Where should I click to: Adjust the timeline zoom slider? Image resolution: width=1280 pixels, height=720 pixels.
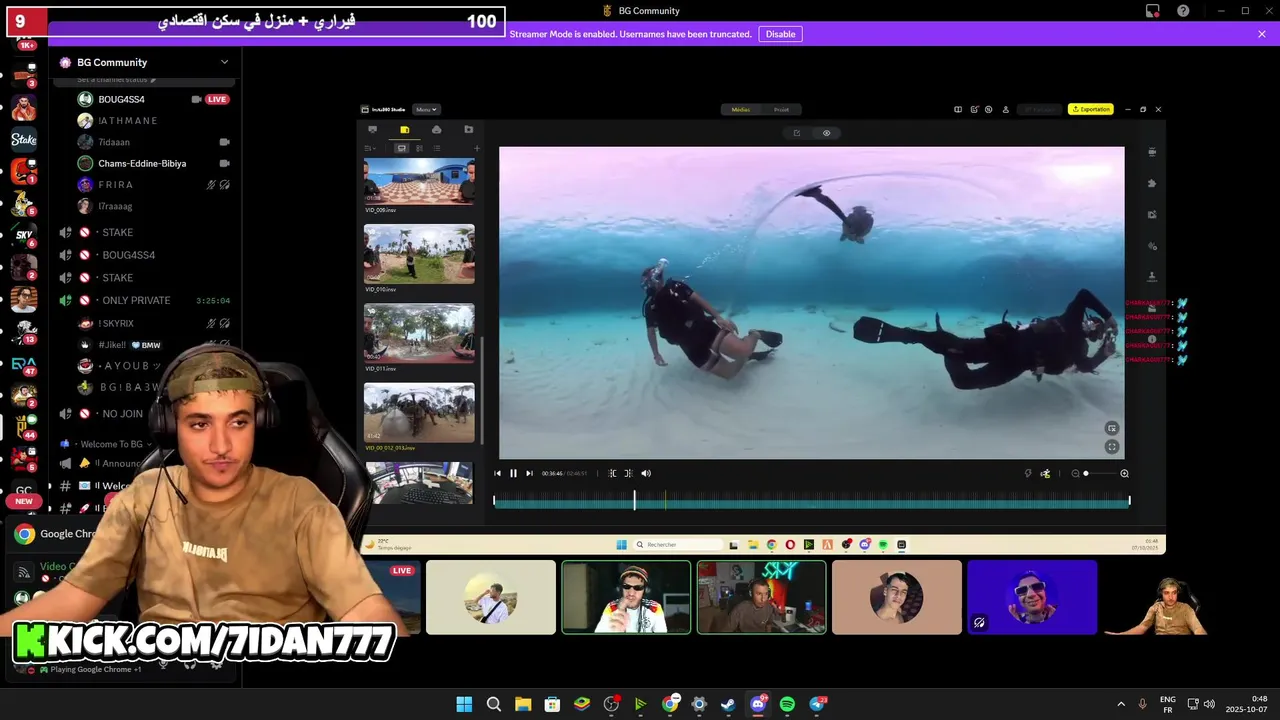coord(1100,473)
